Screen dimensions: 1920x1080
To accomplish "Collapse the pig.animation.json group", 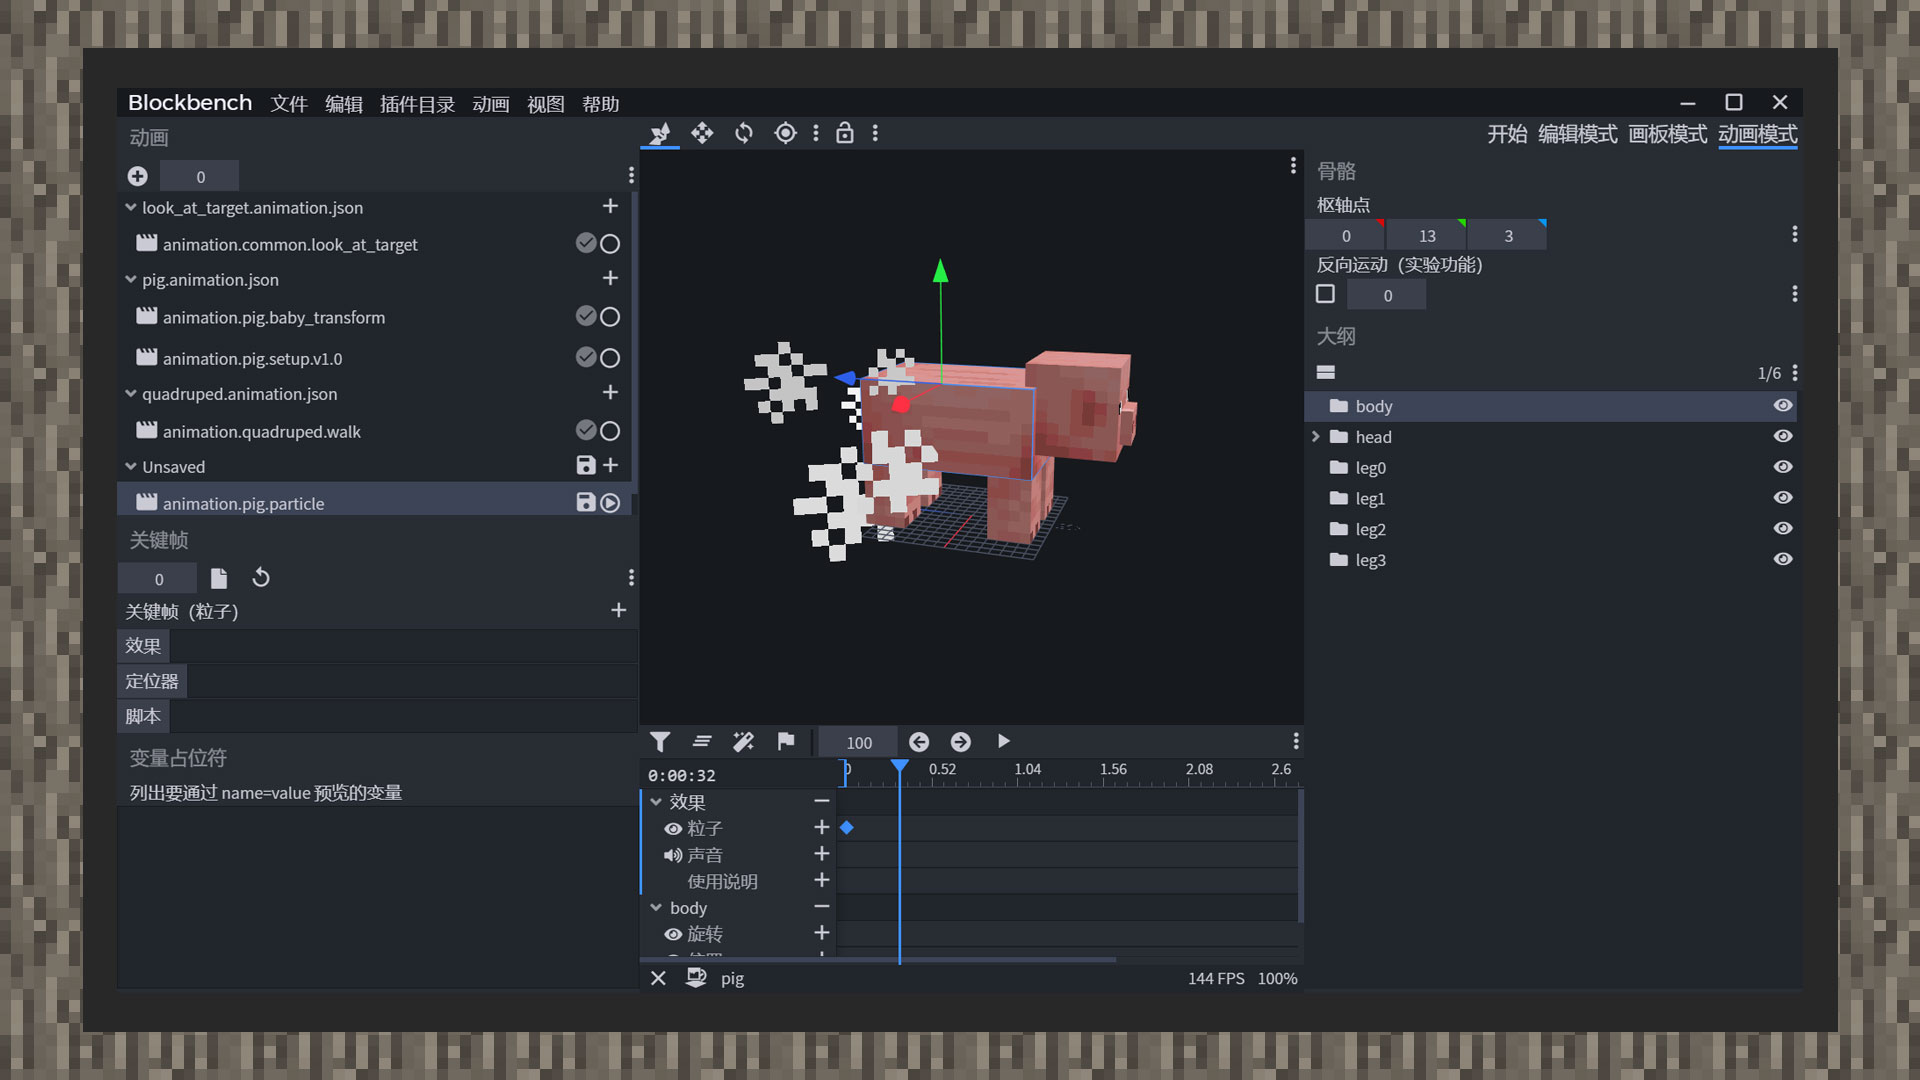I will 131,279.
